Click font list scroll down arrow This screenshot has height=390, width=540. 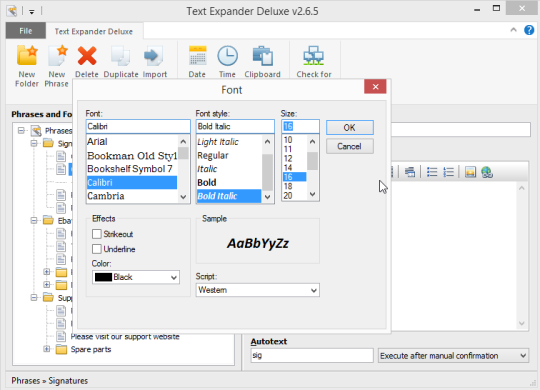(x=183, y=197)
